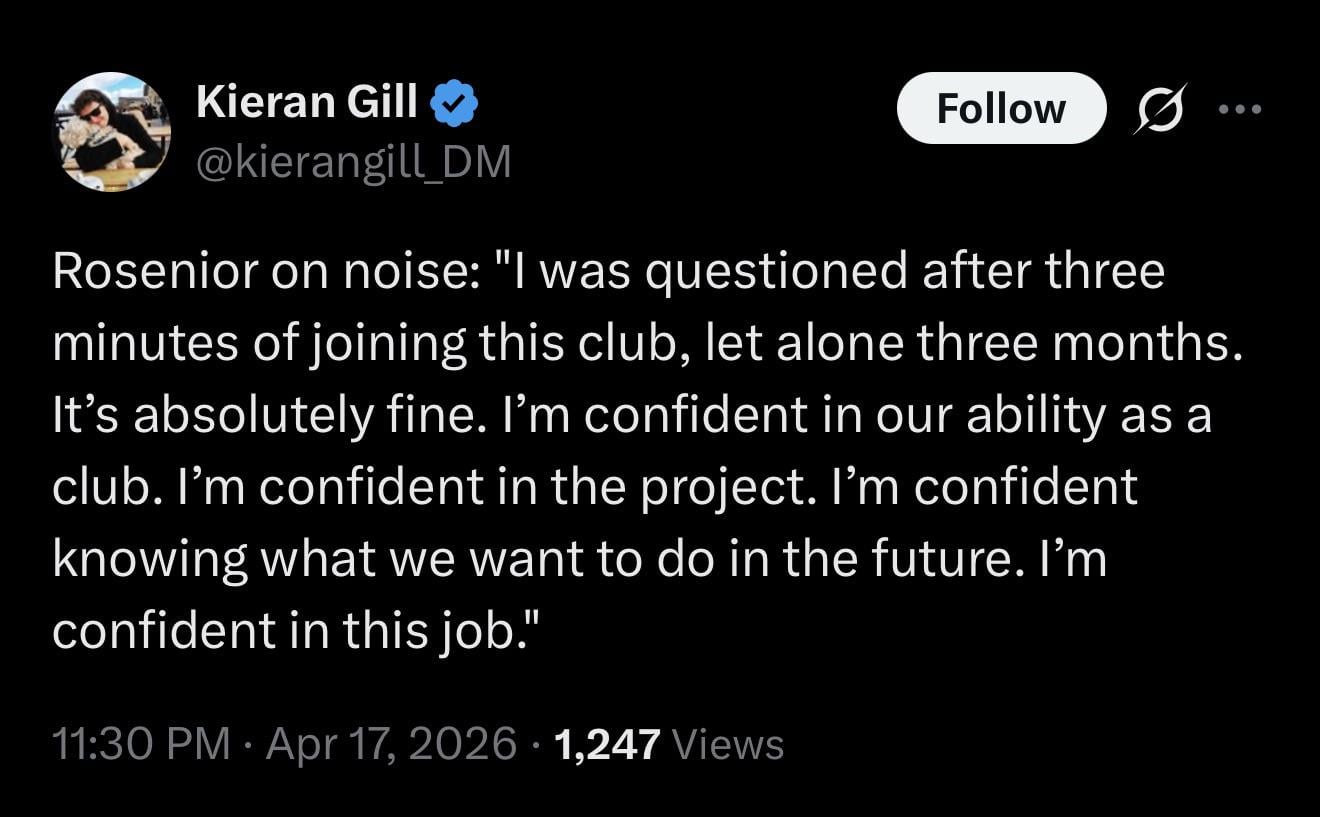
Task: Click the "Views" label text
Action: (x=729, y=745)
